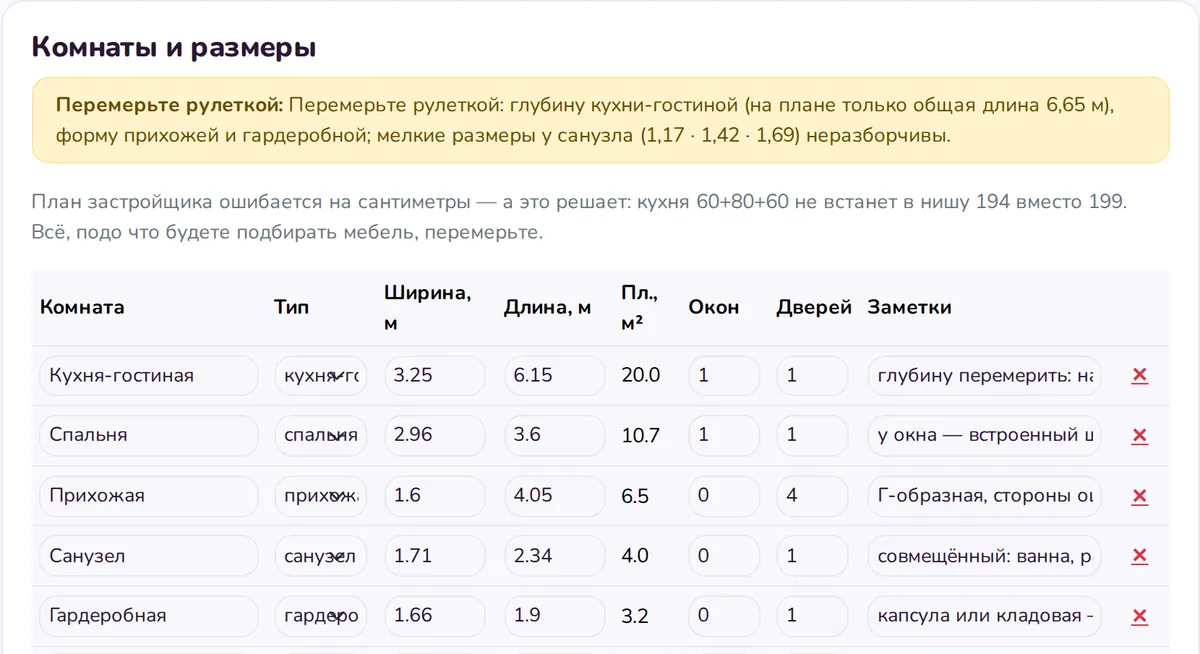Click windows count field of Гардеробная

[x=724, y=616]
